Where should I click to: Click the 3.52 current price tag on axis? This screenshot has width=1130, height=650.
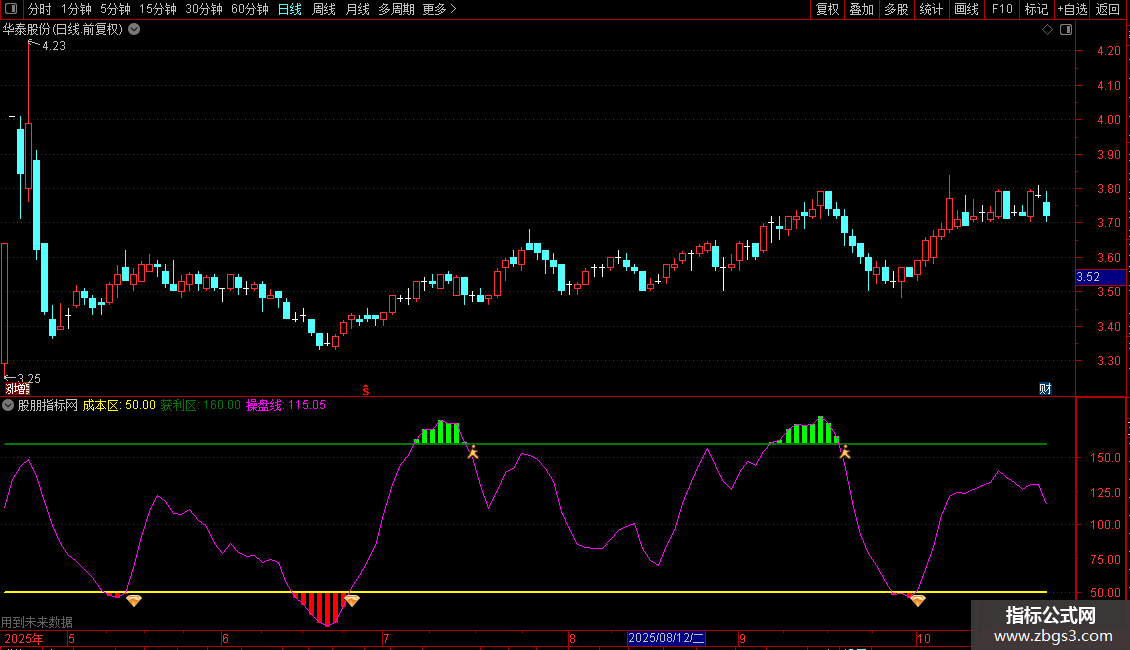tap(1100, 277)
